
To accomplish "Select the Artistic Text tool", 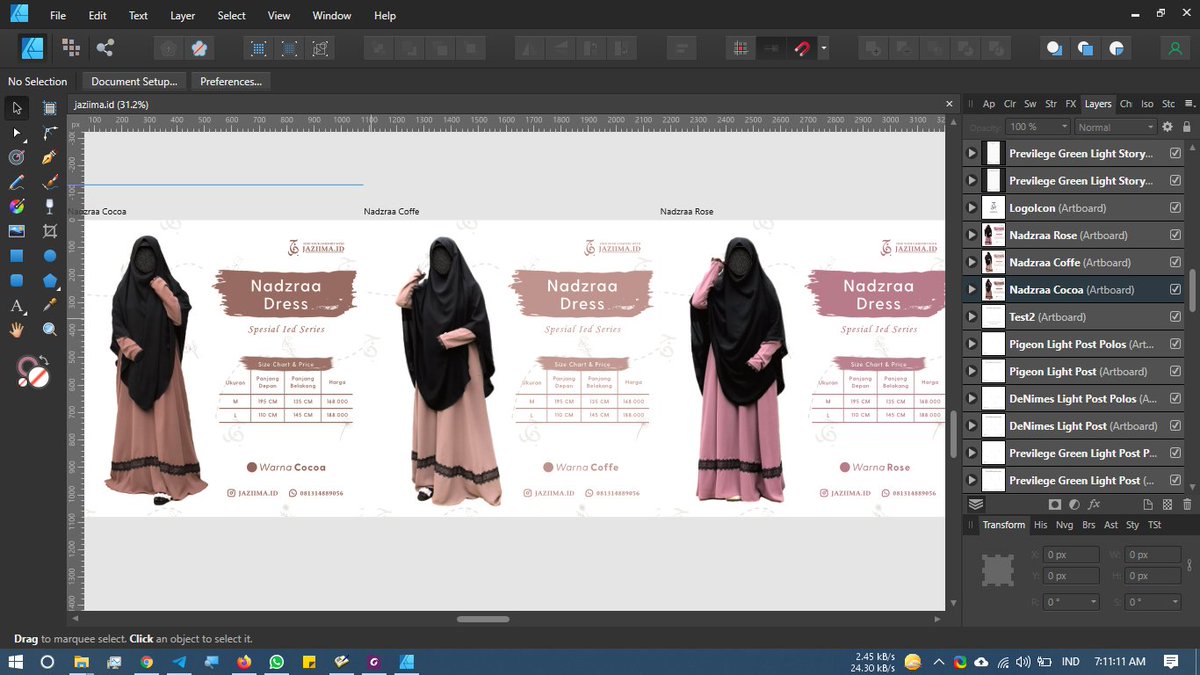I will [x=17, y=305].
